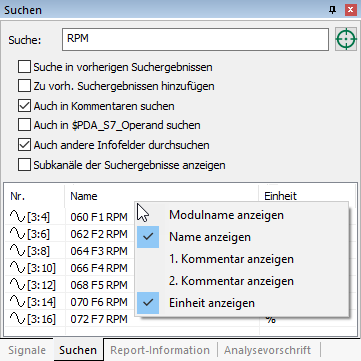Select result 064 F3 RPM
Screen dimensions: 361x361
tap(99, 251)
